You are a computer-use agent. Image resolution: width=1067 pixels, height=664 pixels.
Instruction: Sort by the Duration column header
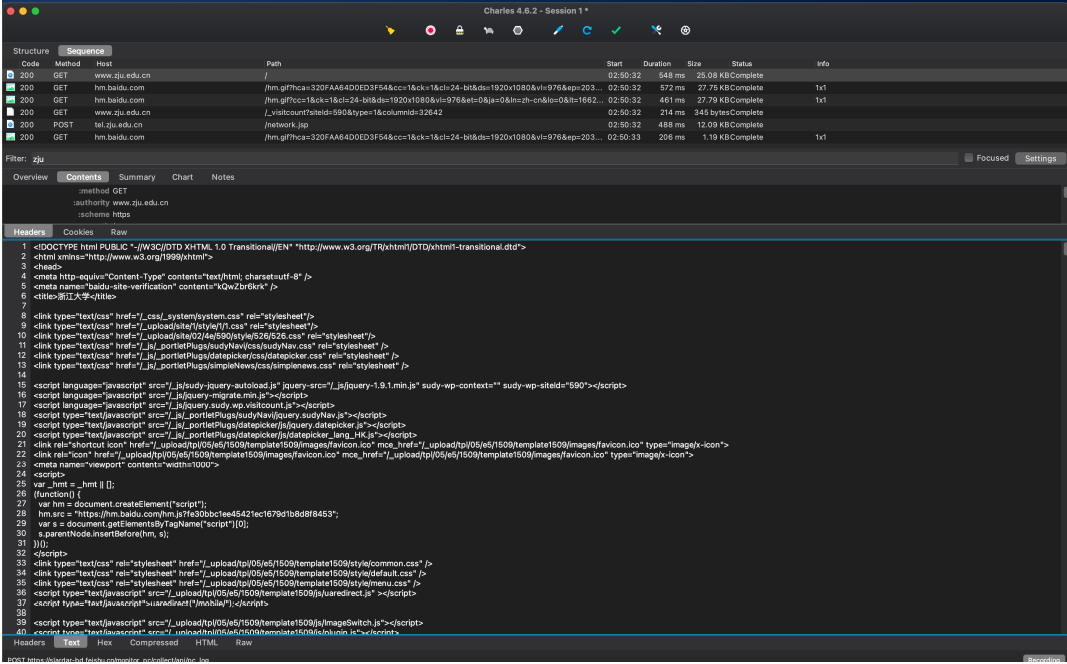coord(657,63)
